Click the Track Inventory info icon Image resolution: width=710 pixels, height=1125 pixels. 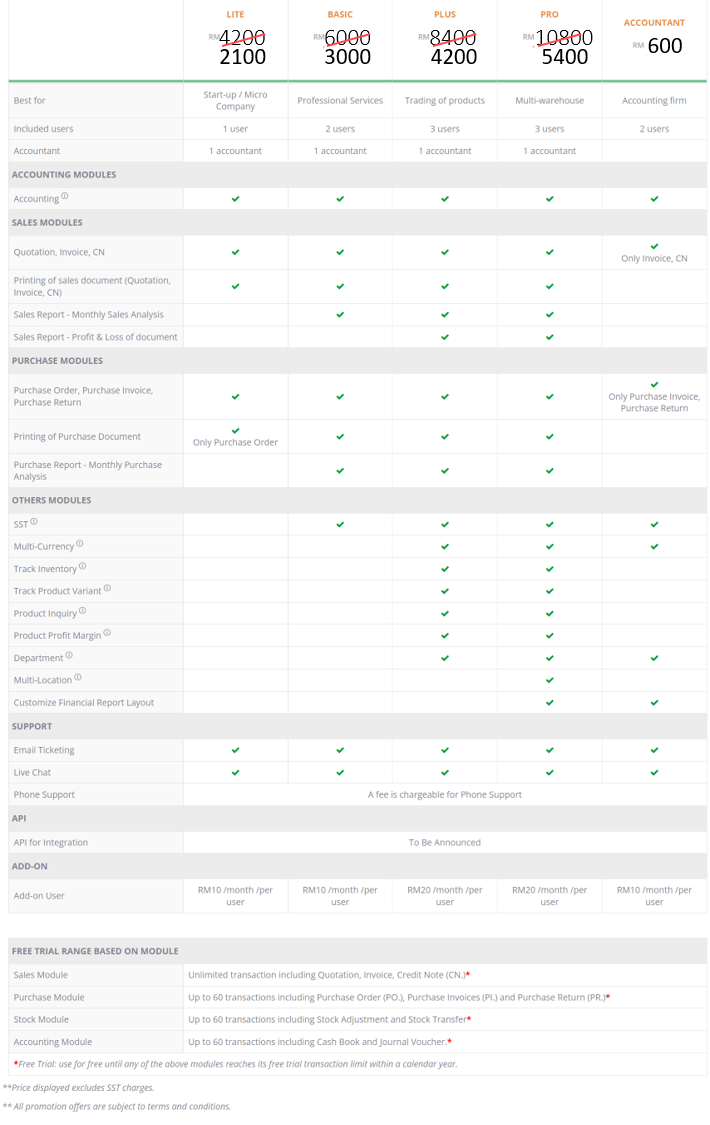point(82,566)
